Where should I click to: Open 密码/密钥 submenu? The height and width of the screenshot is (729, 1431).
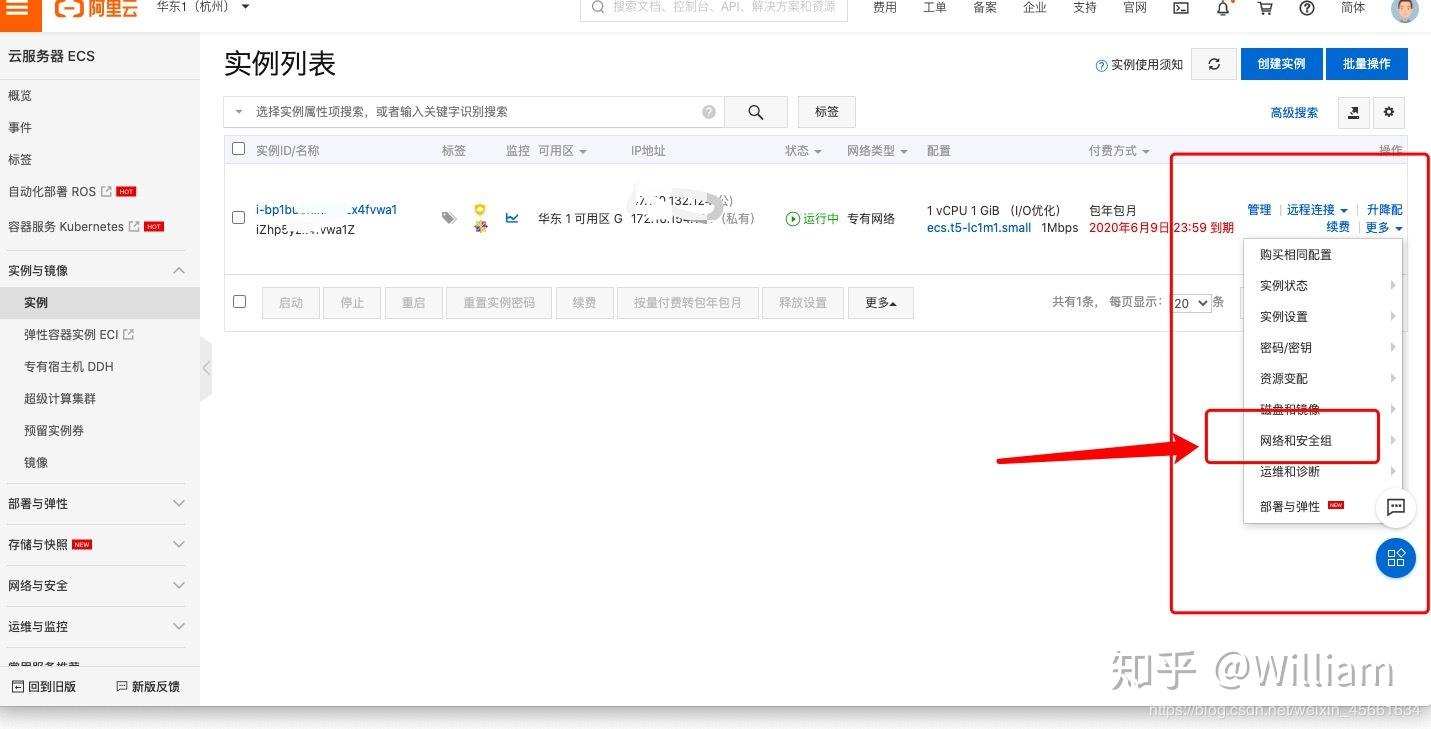click(1323, 347)
